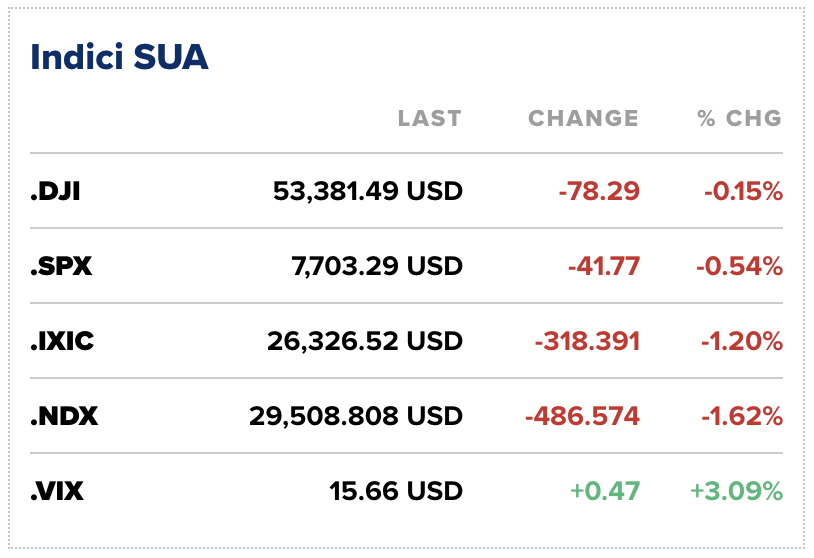The width and height of the screenshot is (814, 558).
Task: Click the DJI last price 53,381.49 USD
Action: 368,192
